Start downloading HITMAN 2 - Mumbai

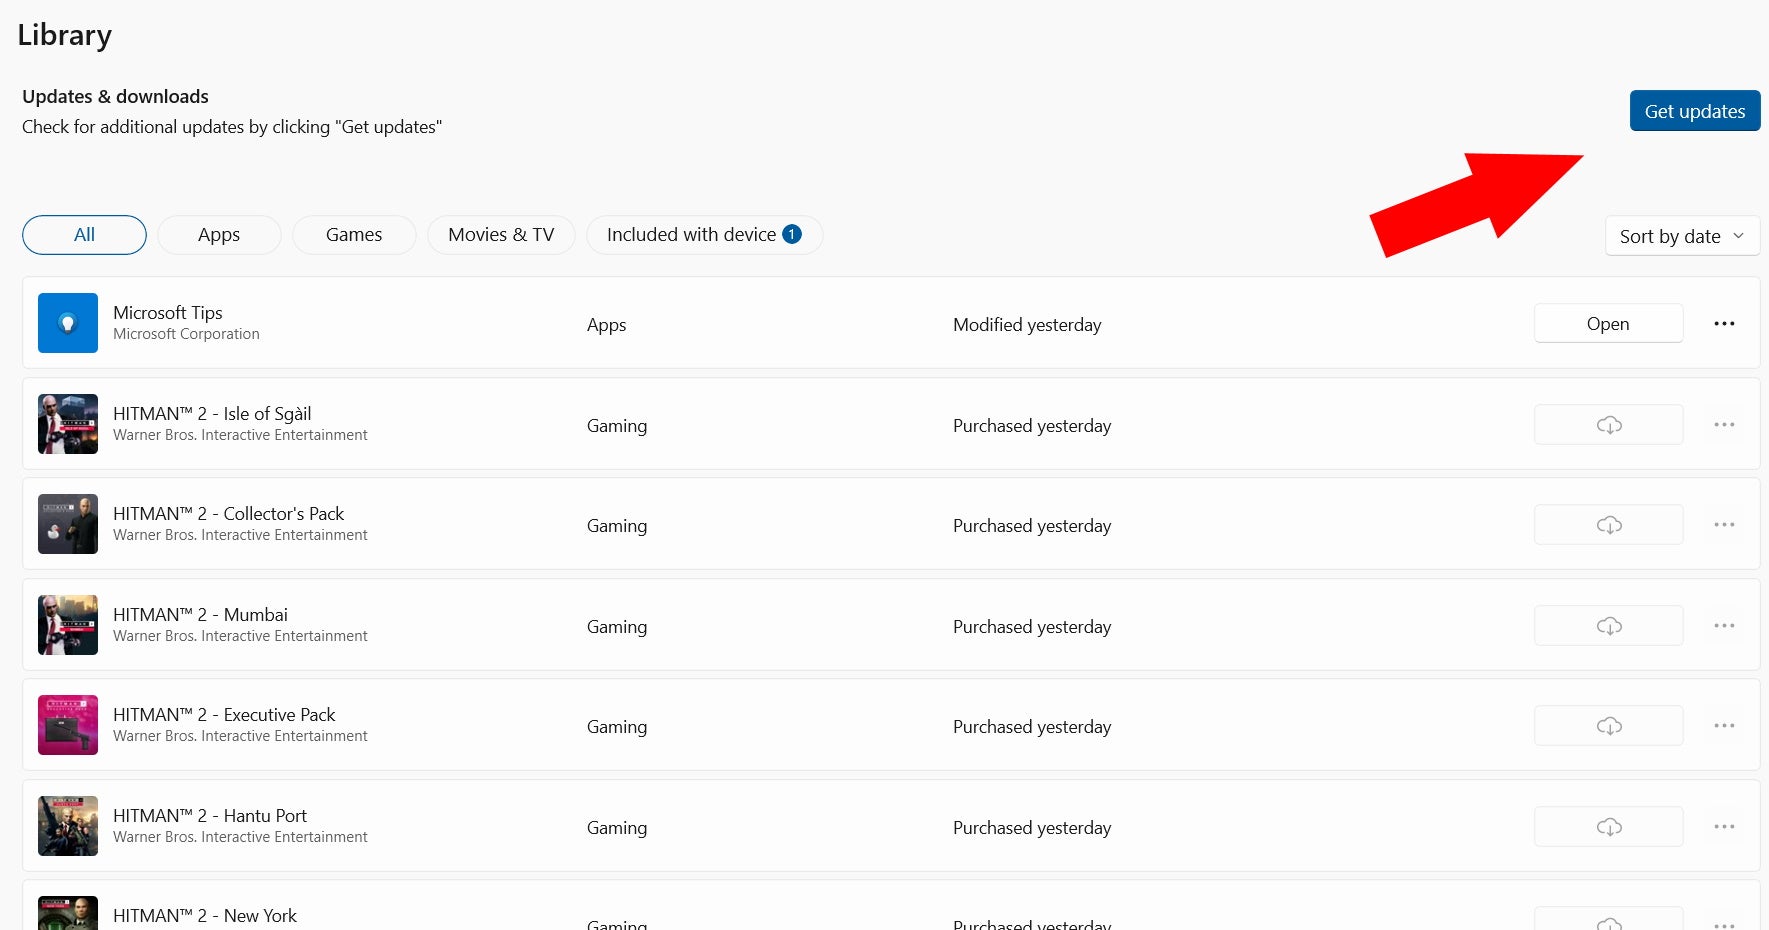tap(1608, 625)
